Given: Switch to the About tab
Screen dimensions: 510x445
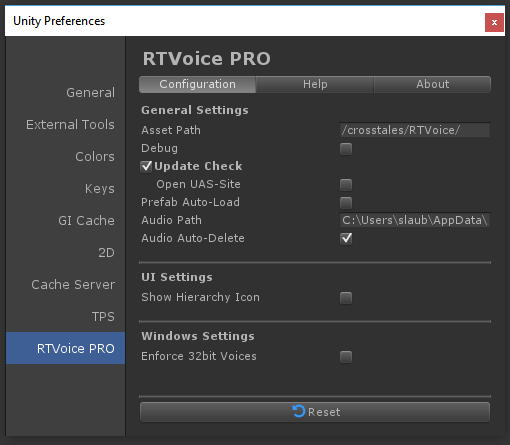Looking at the screenshot, I should click(432, 84).
